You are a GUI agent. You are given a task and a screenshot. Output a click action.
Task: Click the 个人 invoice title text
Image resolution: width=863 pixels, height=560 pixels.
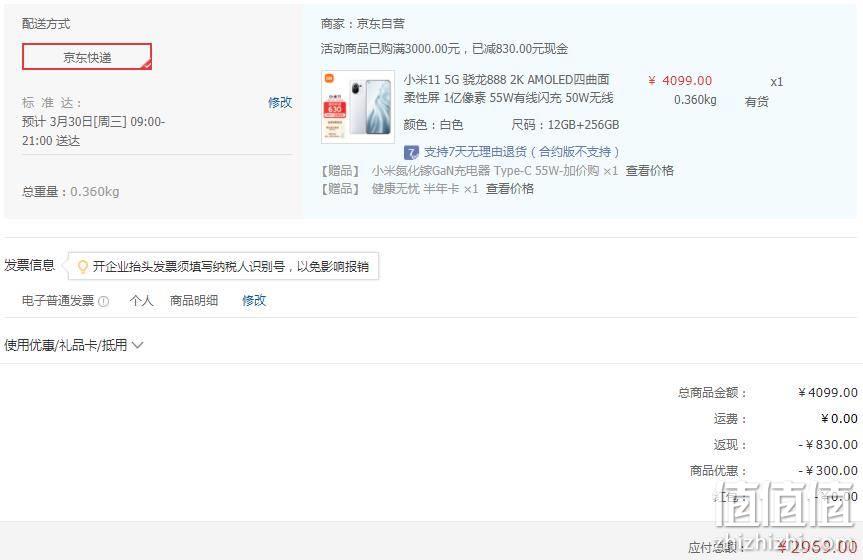click(141, 300)
